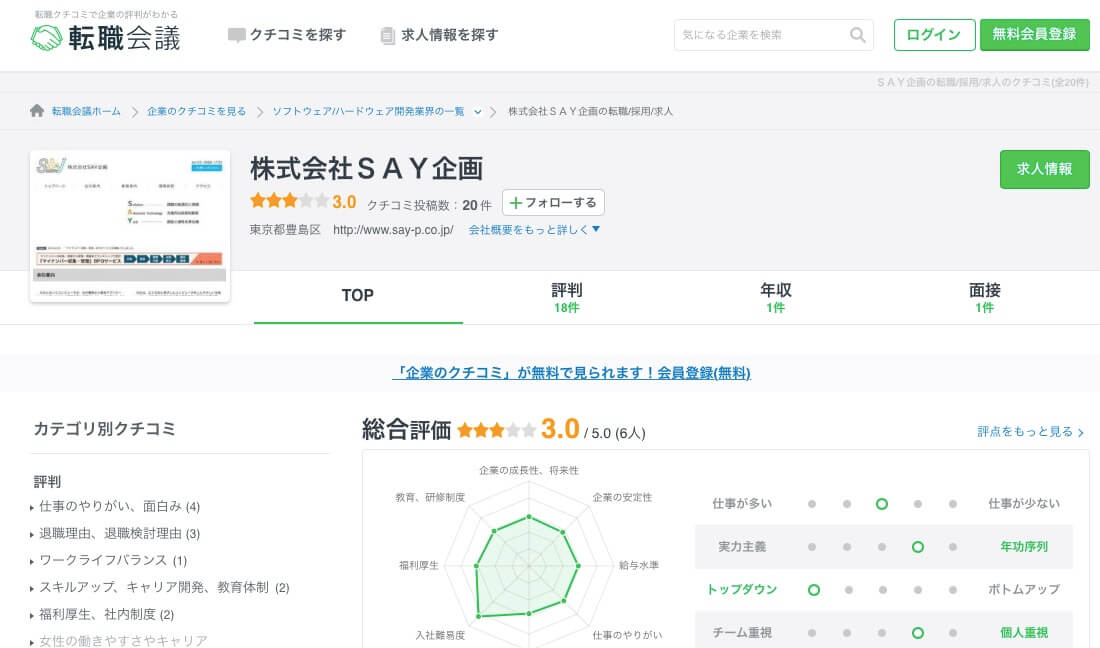
Task: Click the green marker on チーム重視 scale
Action: click(917, 633)
